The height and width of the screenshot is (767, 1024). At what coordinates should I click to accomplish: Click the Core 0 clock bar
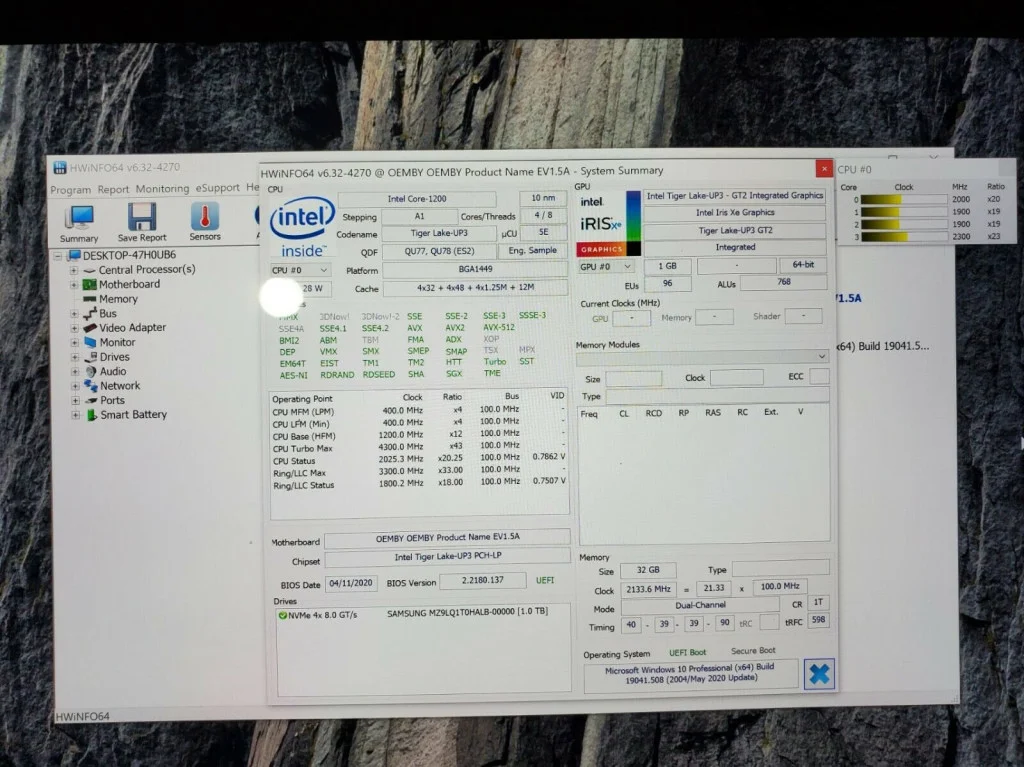[x=904, y=199]
